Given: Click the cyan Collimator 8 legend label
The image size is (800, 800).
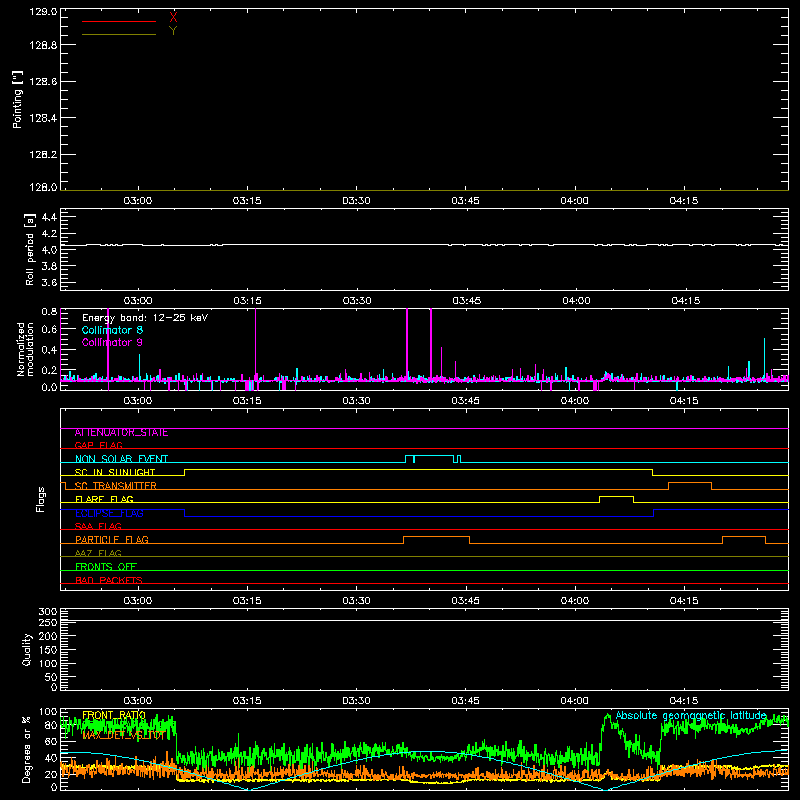Looking at the screenshot, I should coord(112,330).
